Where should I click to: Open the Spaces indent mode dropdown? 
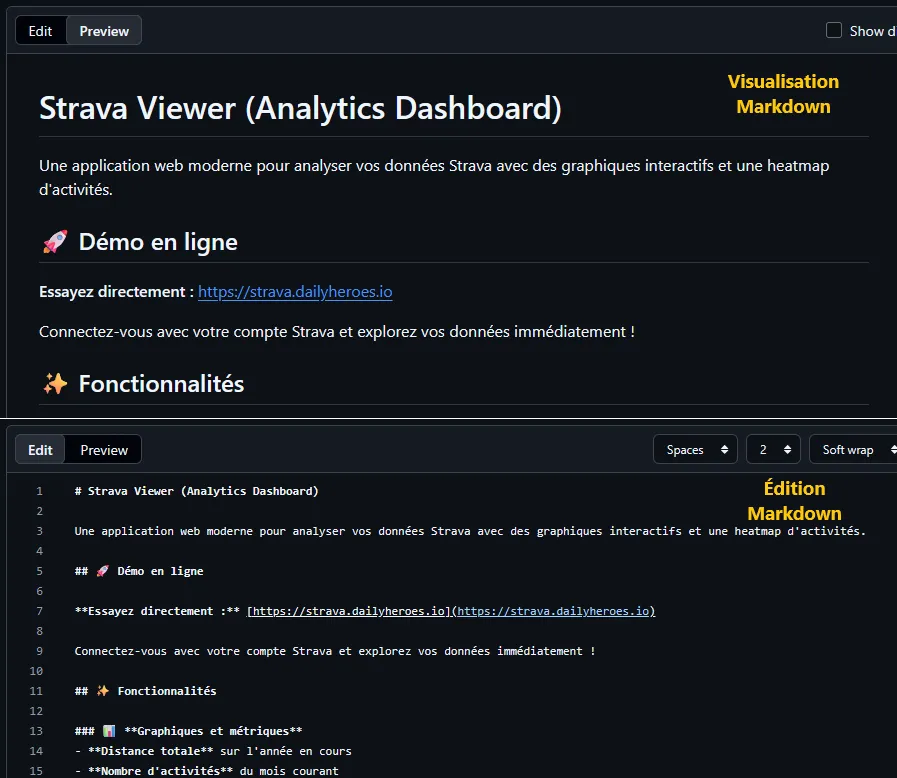696,450
